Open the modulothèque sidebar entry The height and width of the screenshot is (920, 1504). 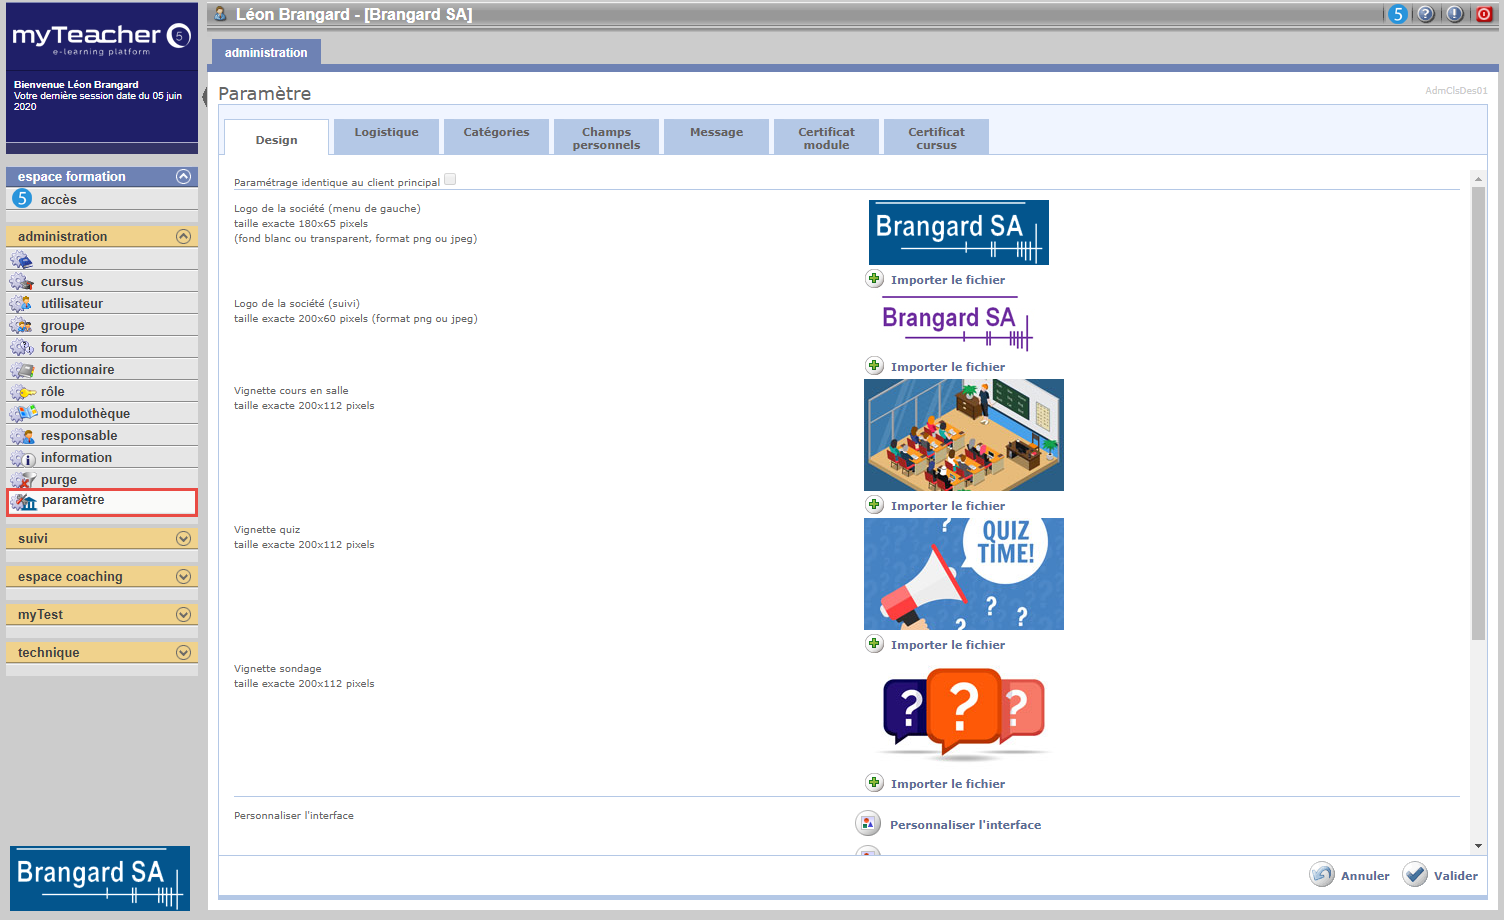[85, 413]
